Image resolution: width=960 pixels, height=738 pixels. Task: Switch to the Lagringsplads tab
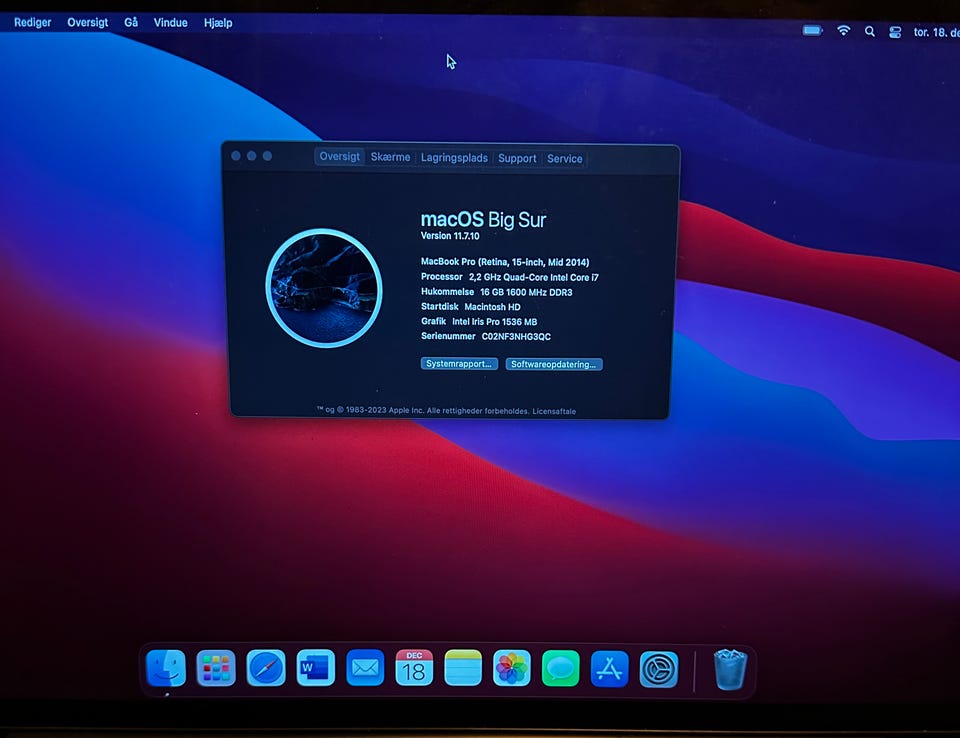click(454, 157)
